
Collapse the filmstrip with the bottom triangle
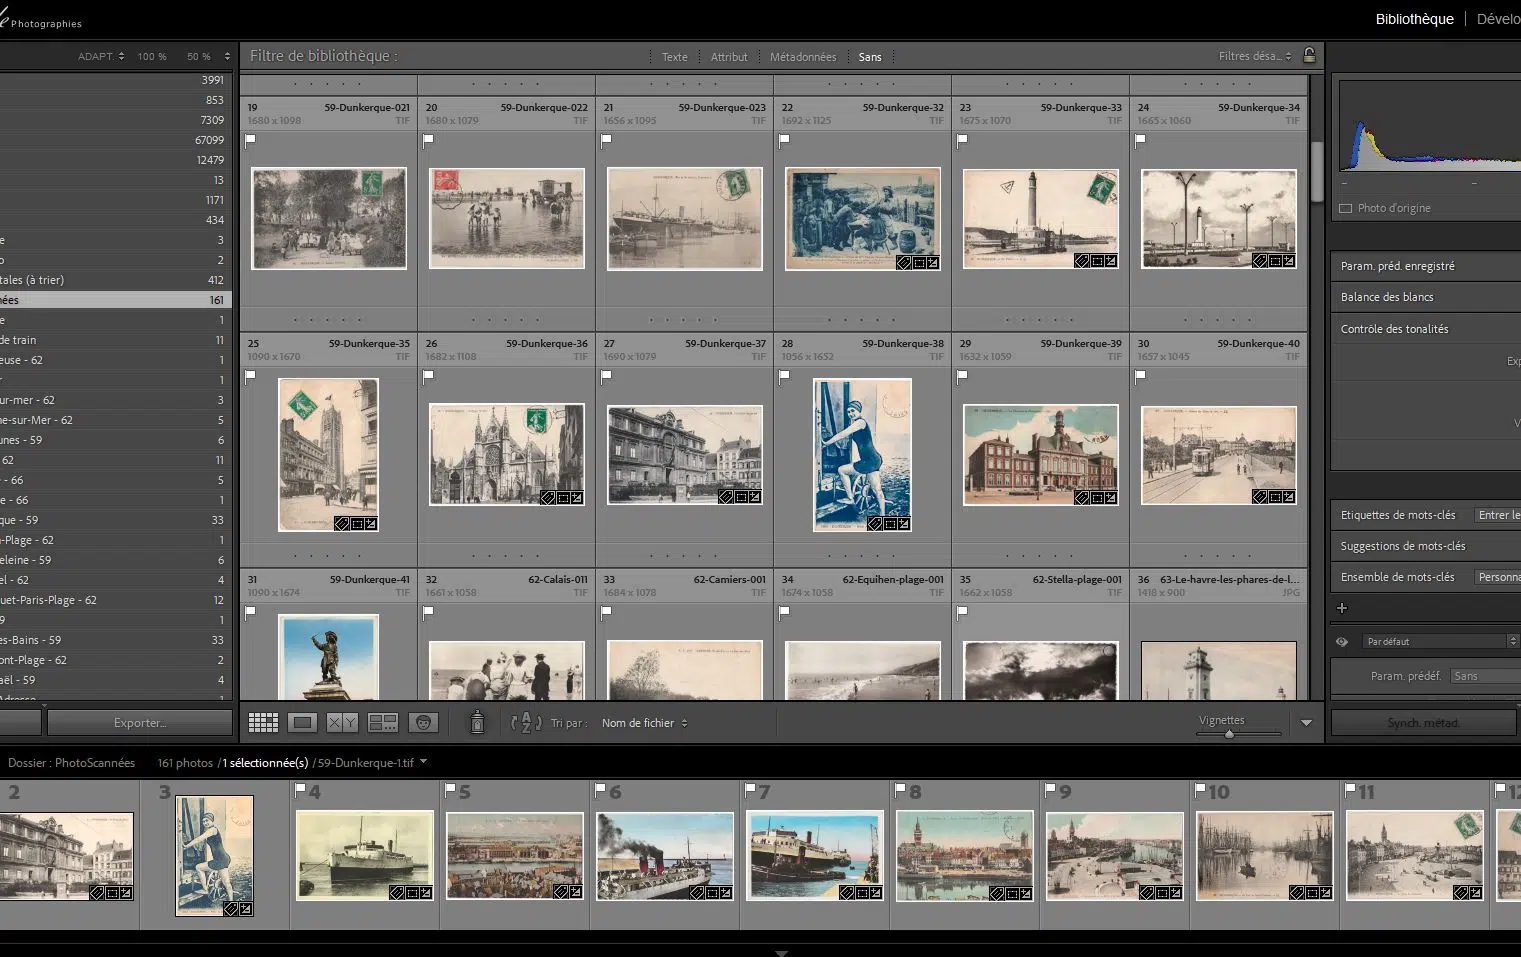click(781, 952)
